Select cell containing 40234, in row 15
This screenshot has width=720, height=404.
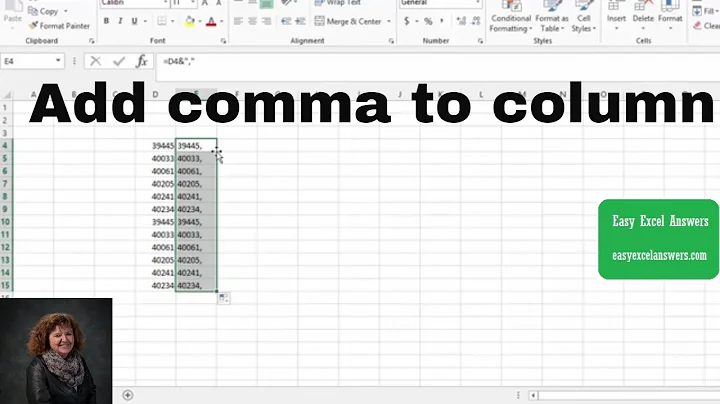pyautogui.click(x=196, y=285)
